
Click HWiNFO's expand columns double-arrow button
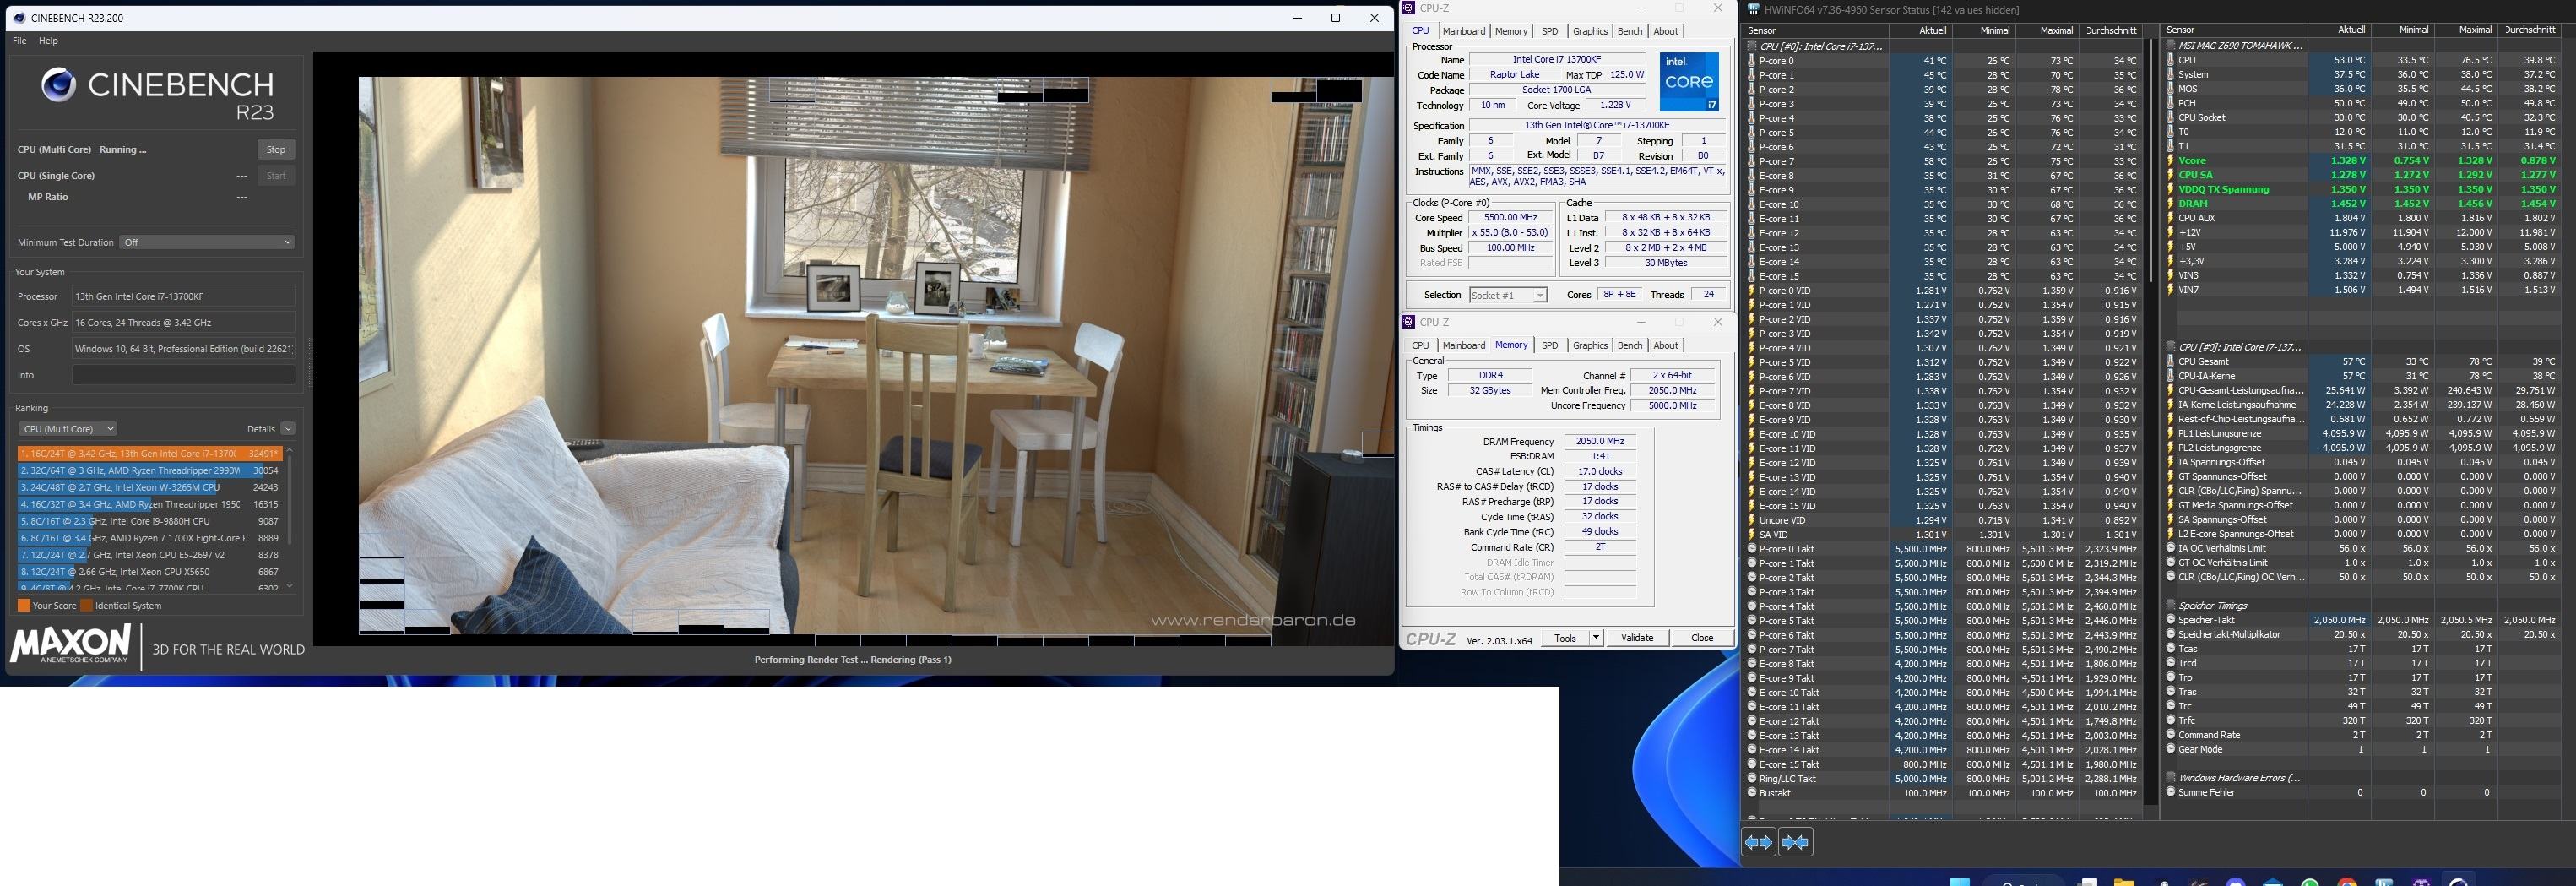1758,842
